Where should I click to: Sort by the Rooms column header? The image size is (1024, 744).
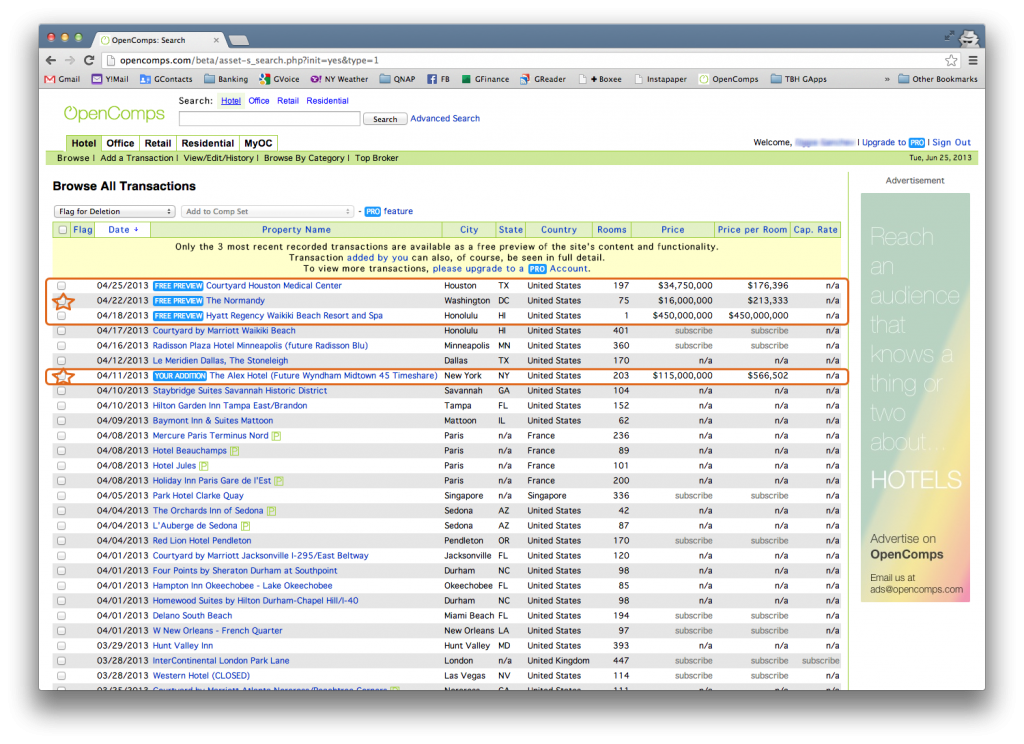click(x=611, y=230)
